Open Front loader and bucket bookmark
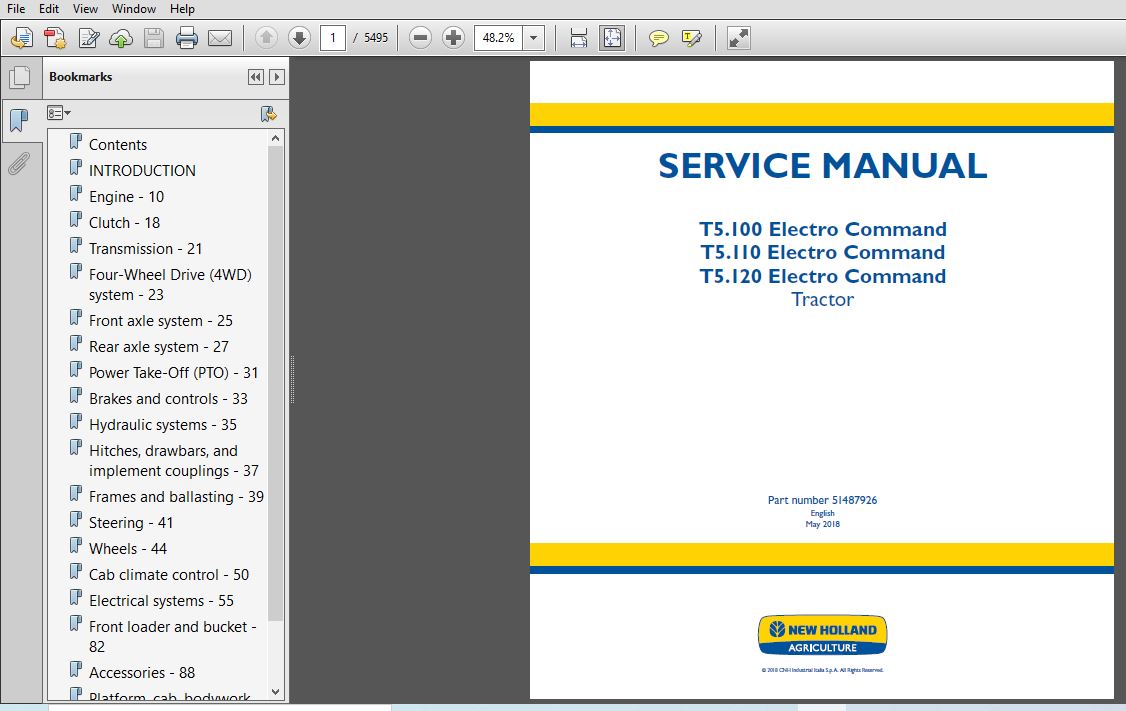 [173, 636]
